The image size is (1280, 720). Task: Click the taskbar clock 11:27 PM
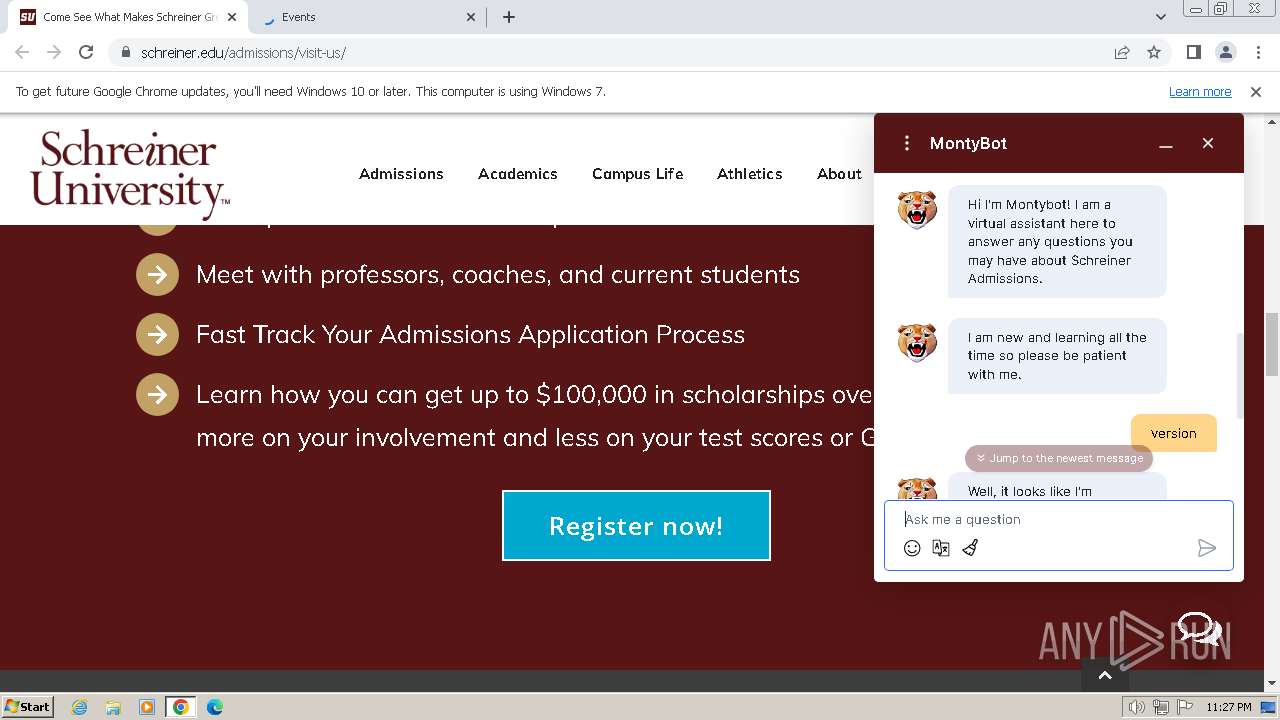(x=1228, y=707)
